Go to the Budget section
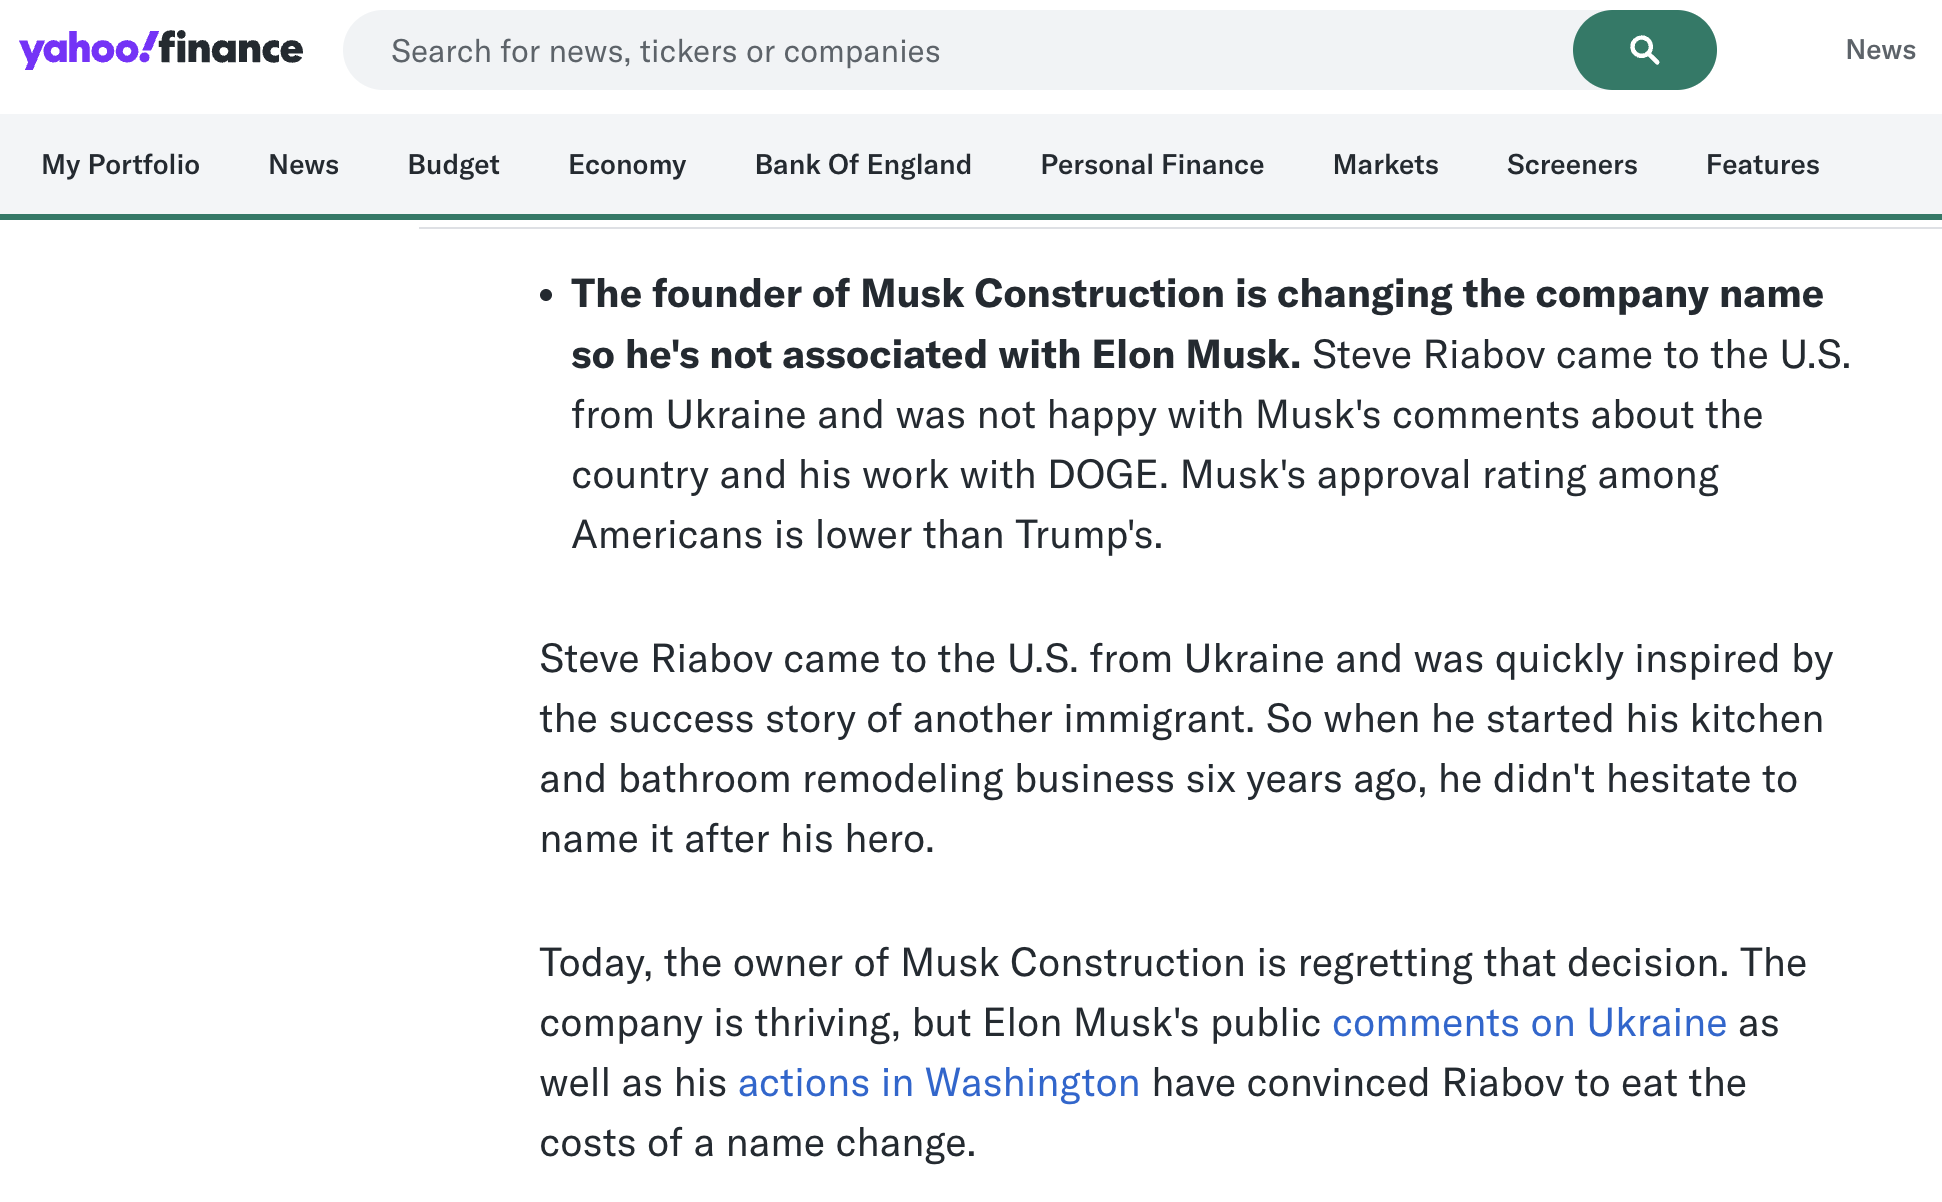This screenshot has height=1202, width=1942. (x=453, y=165)
